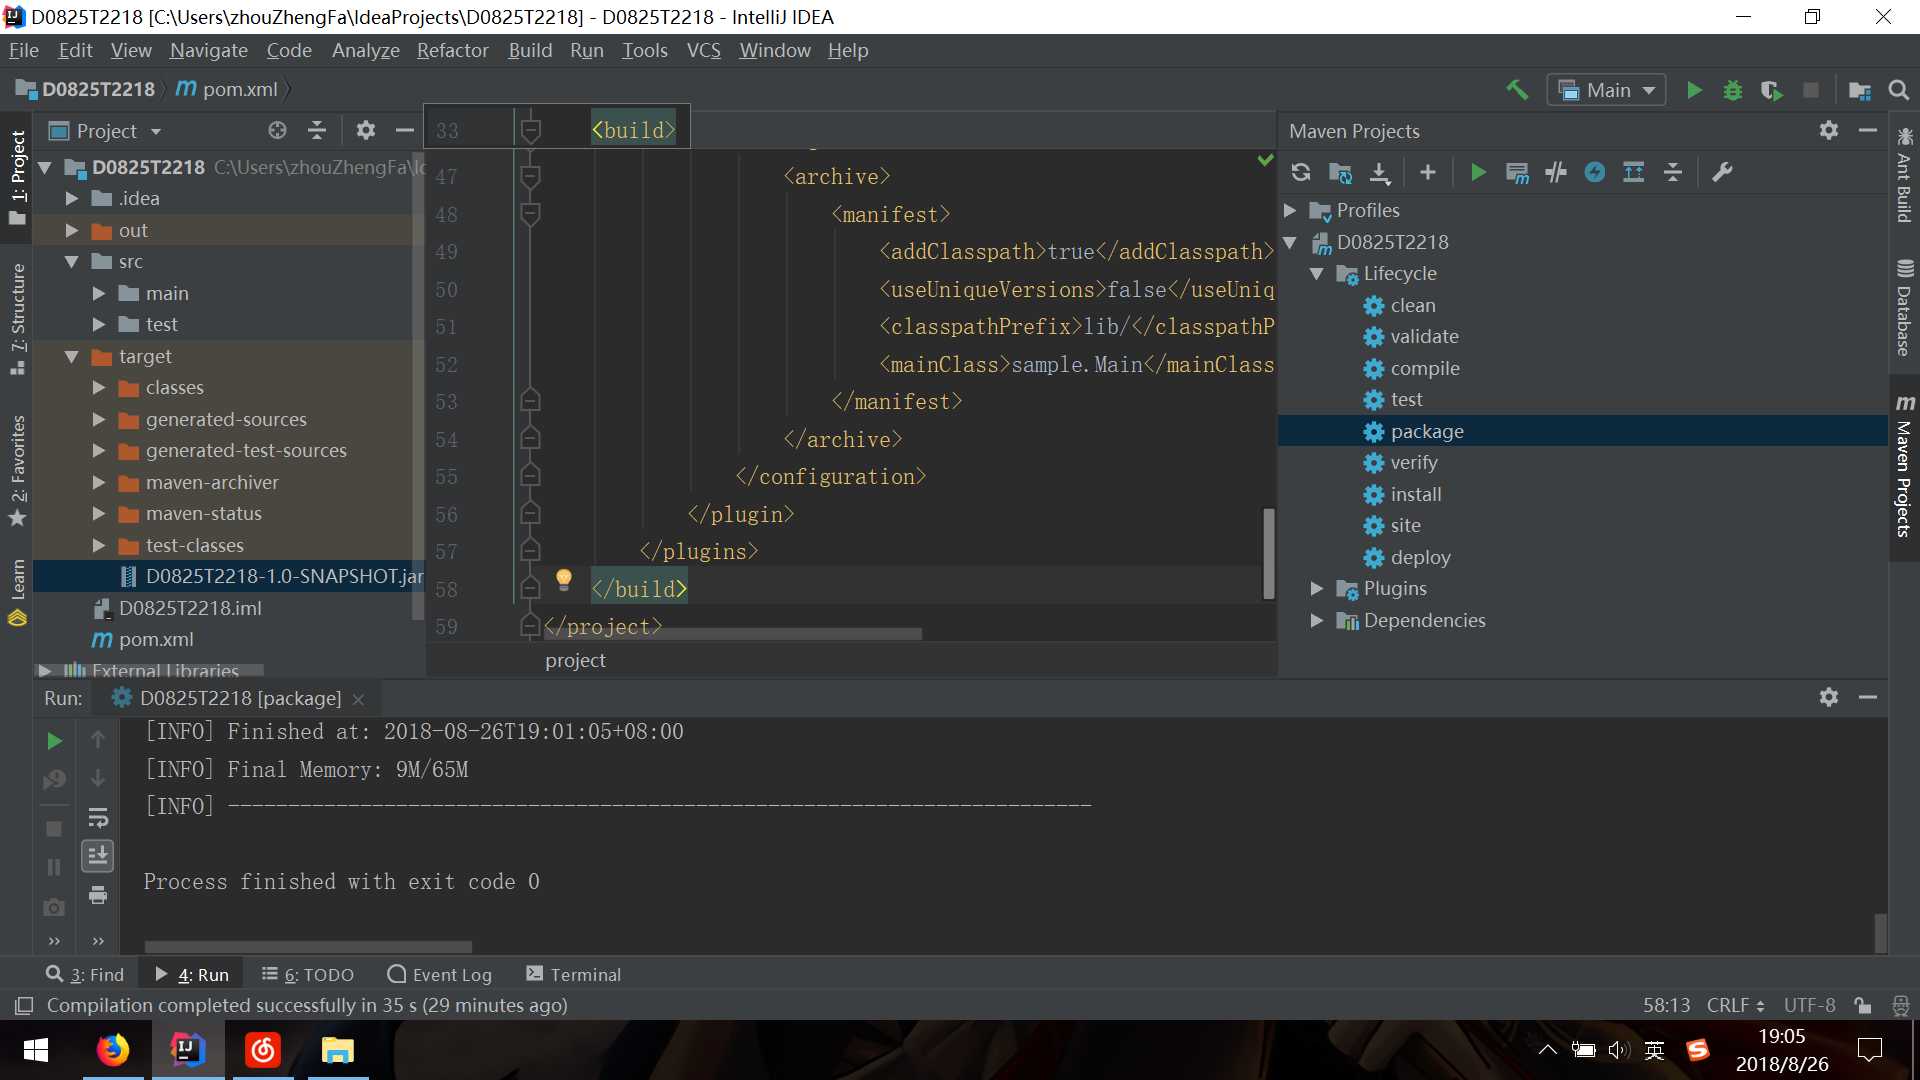1920x1080 pixels.
Task: Open the Project view selector dropdown
Action: pyautogui.click(x=105, y=131)
